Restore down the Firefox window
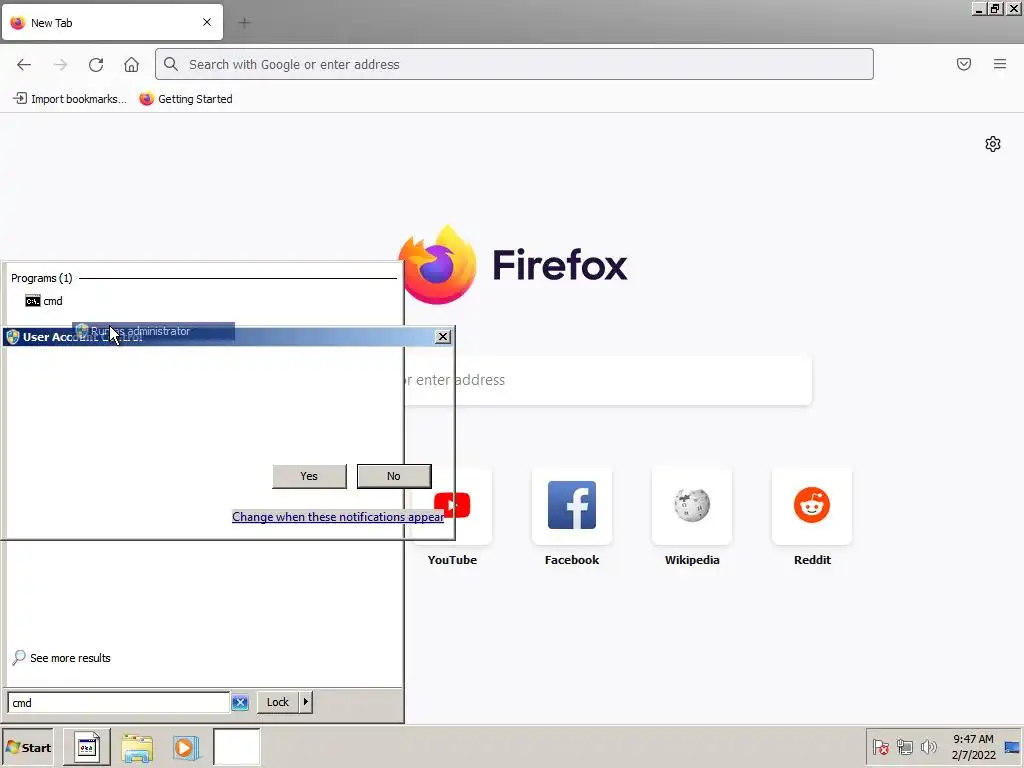The height and width of the screenshot is (768, 1024). pyautogui.click(x=995, y=8)
